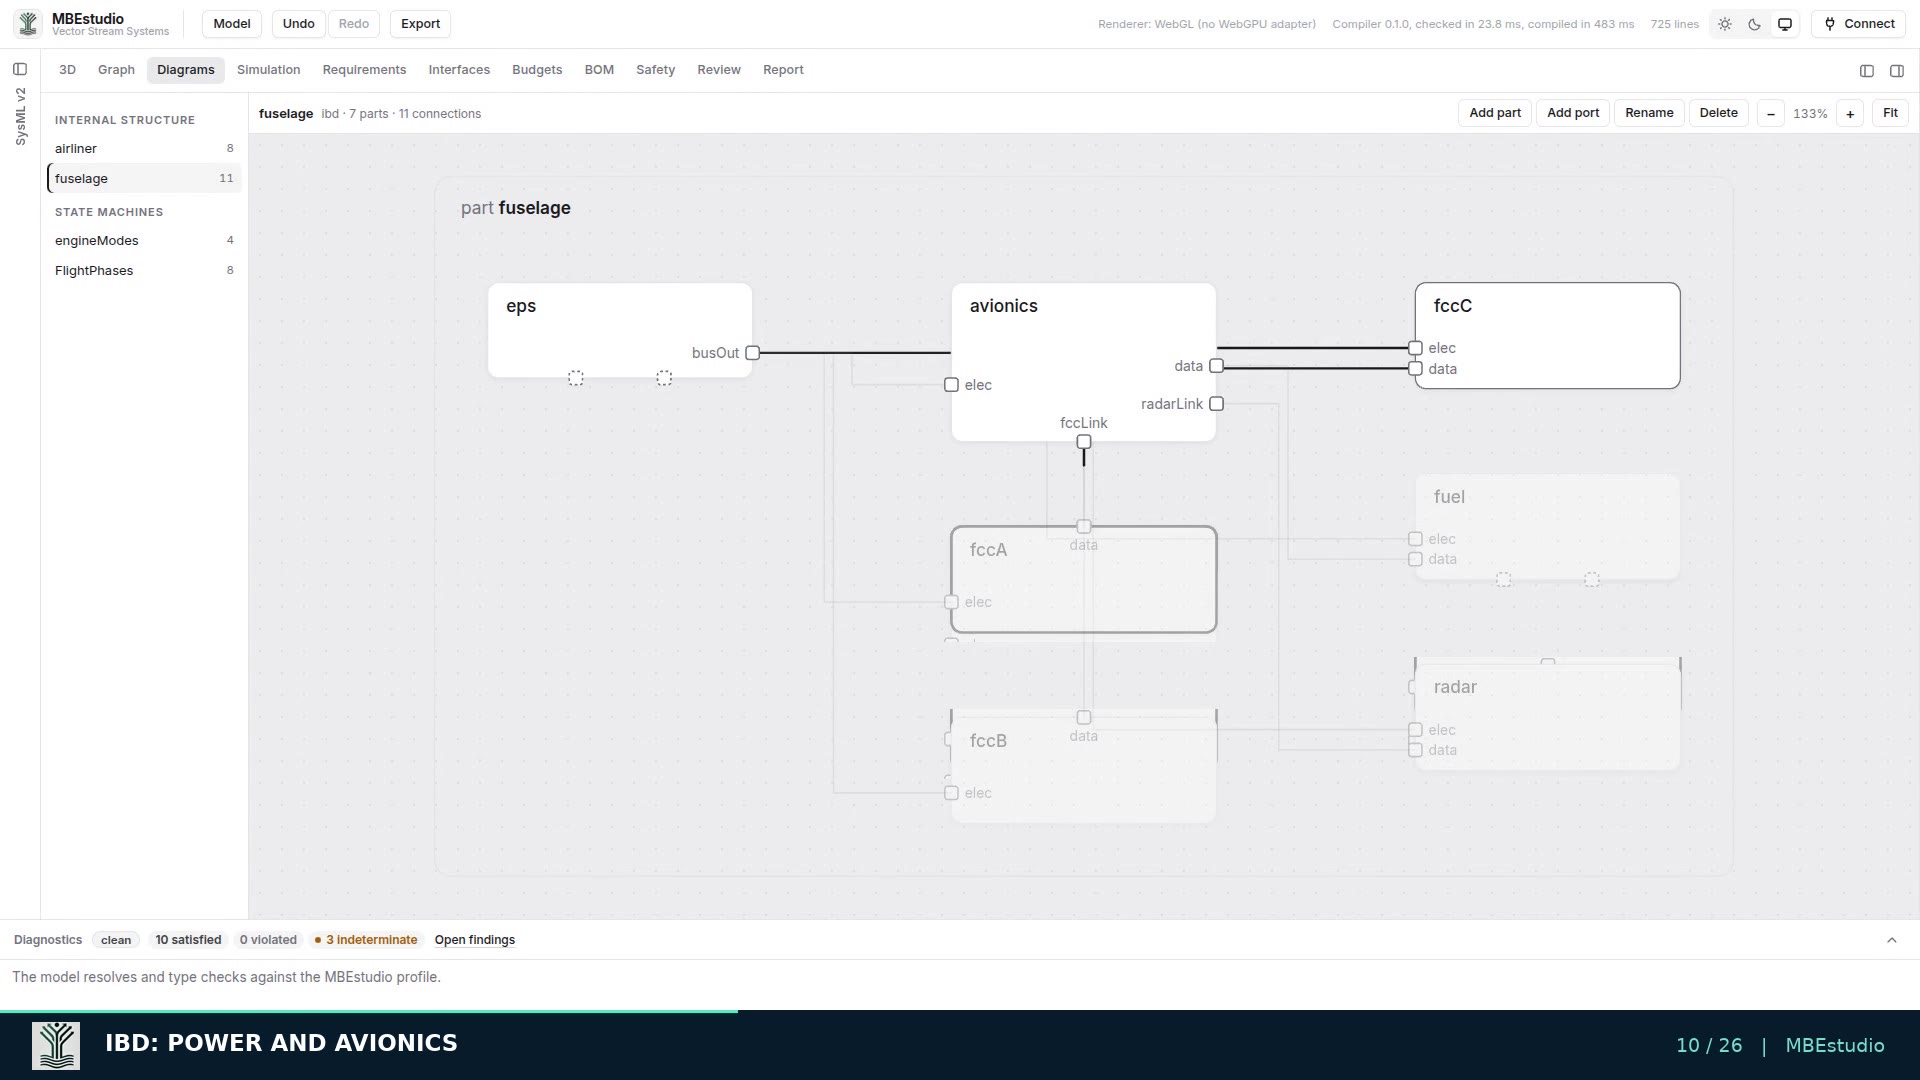Open the Review tab
The width and height of the screenshot is (1920, 1080).
[719, 70]
